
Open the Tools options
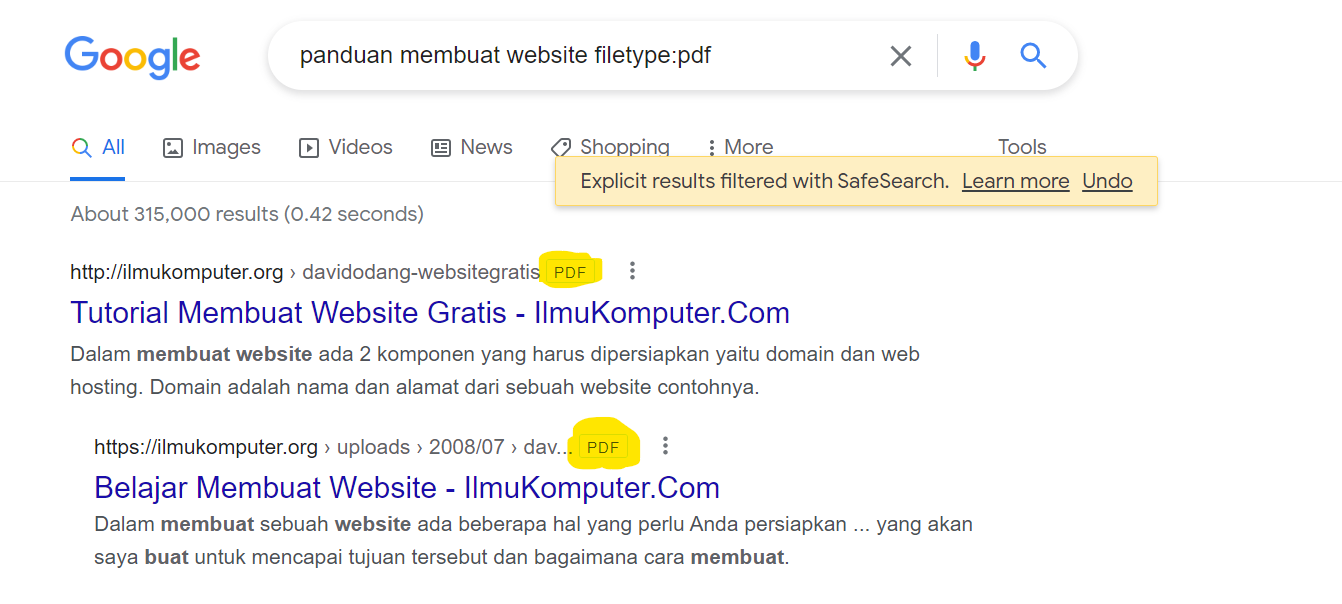(x=1022, y=147)
